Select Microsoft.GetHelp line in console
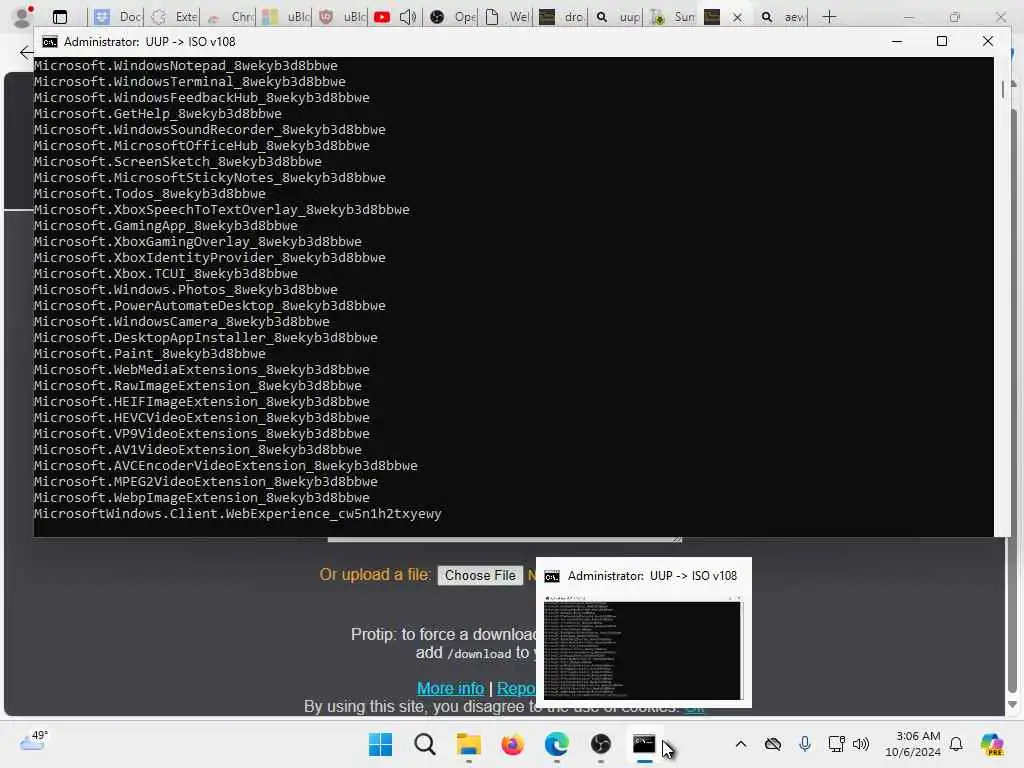 pos(157,114)
